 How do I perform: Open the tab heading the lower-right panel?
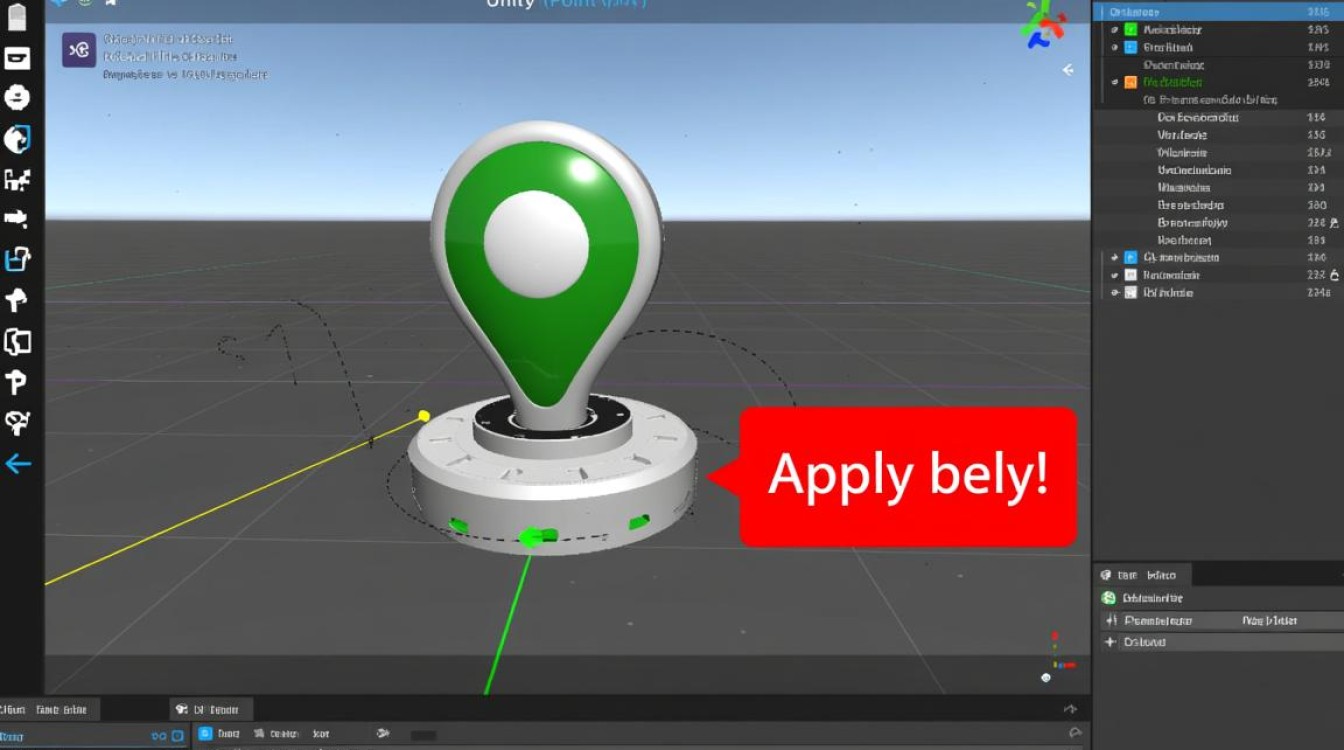pyautogui.click(x=1143, y=575)
